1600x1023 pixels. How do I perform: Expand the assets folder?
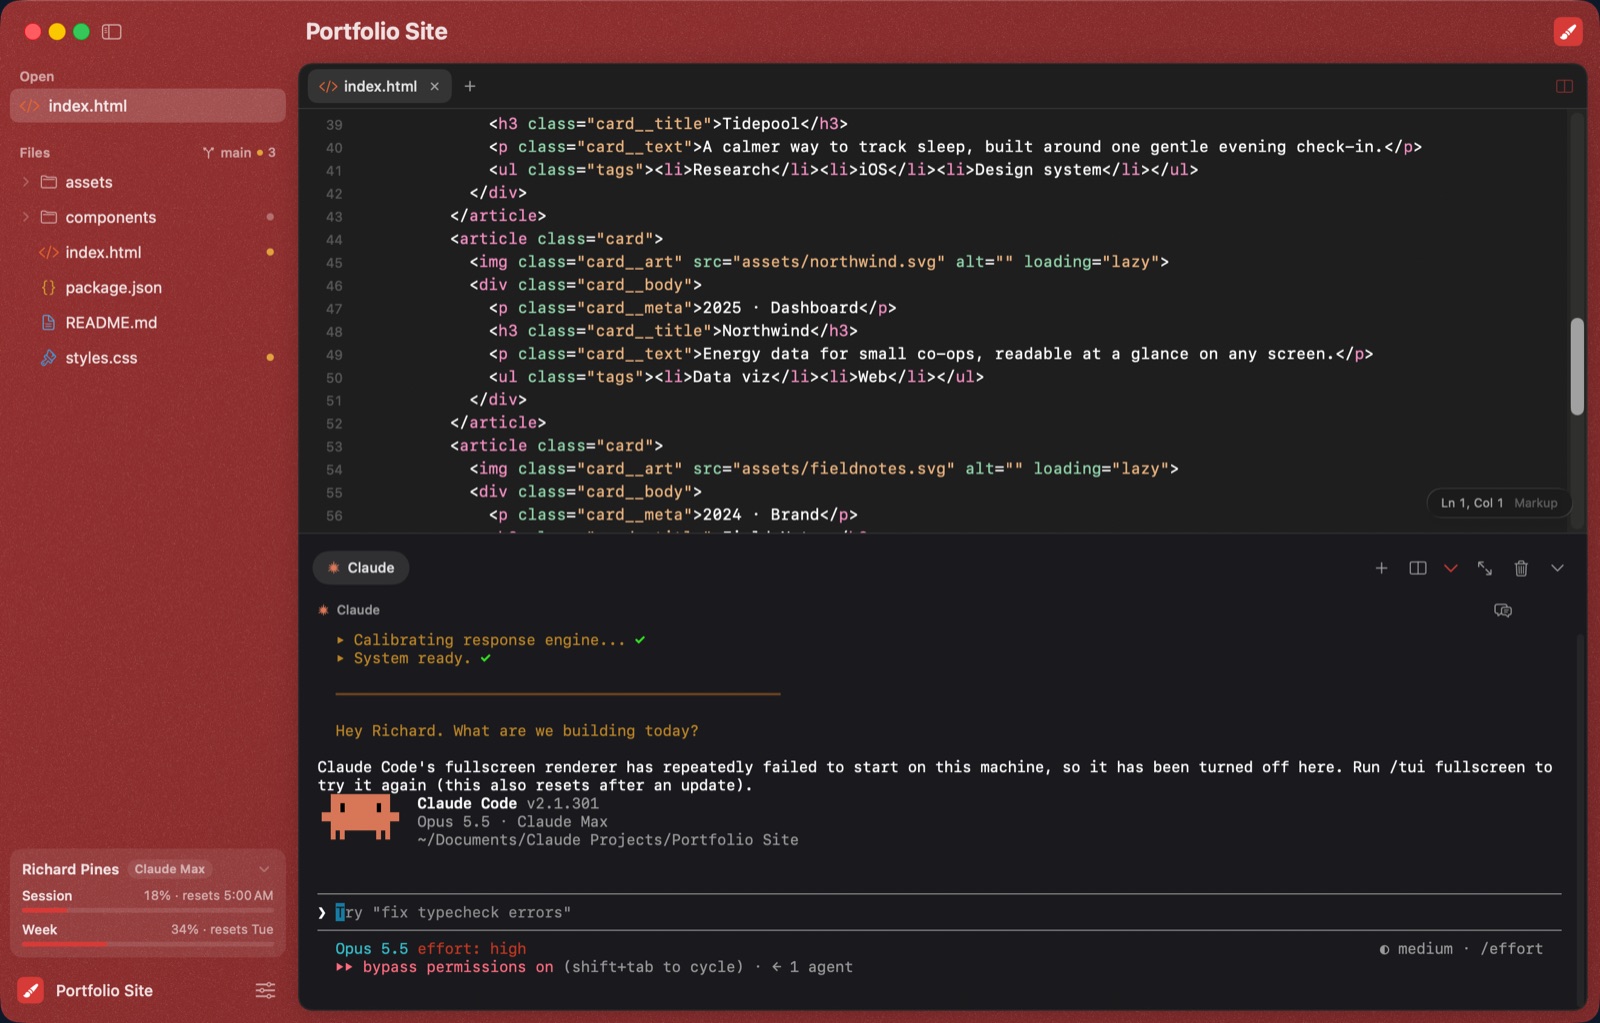tap(26, 182)
